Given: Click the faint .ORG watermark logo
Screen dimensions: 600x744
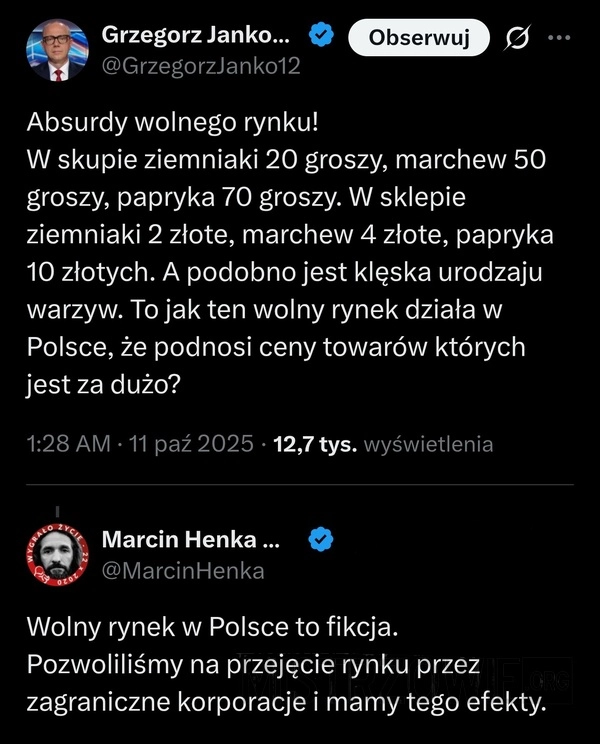Looking at the screenshot, I should pos(550,679).
